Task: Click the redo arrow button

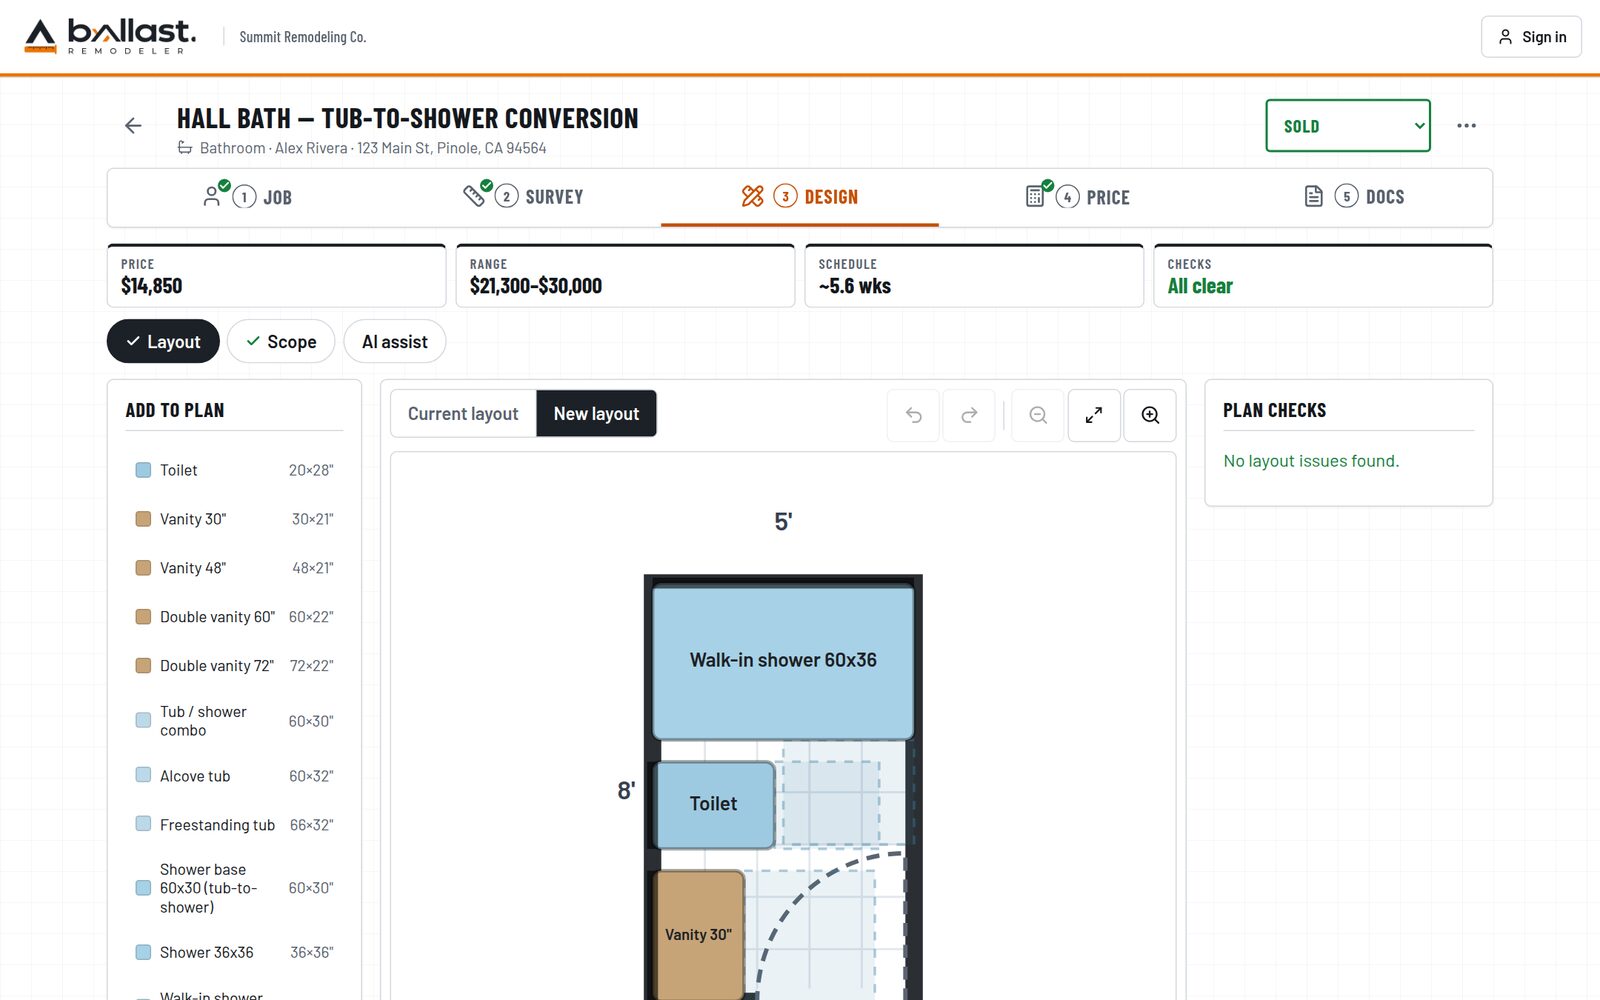Action: coord(969,415)
